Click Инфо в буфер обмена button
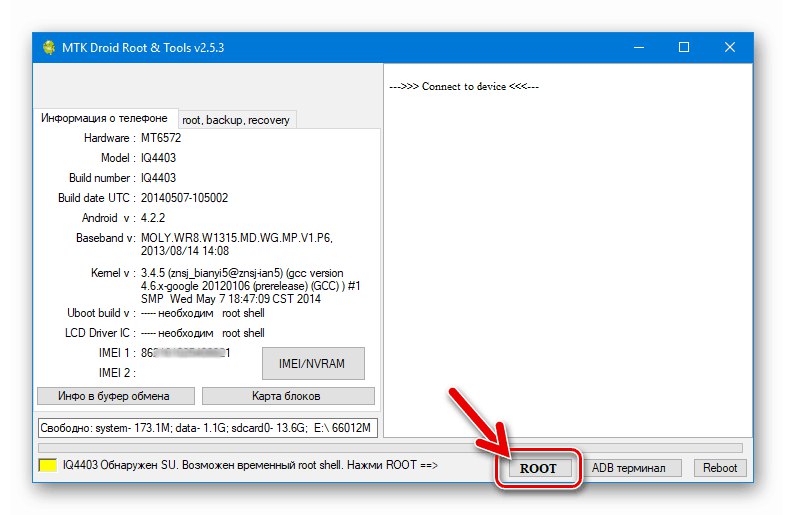The width and height of the screenshot is (786, 515). [115, 396]
